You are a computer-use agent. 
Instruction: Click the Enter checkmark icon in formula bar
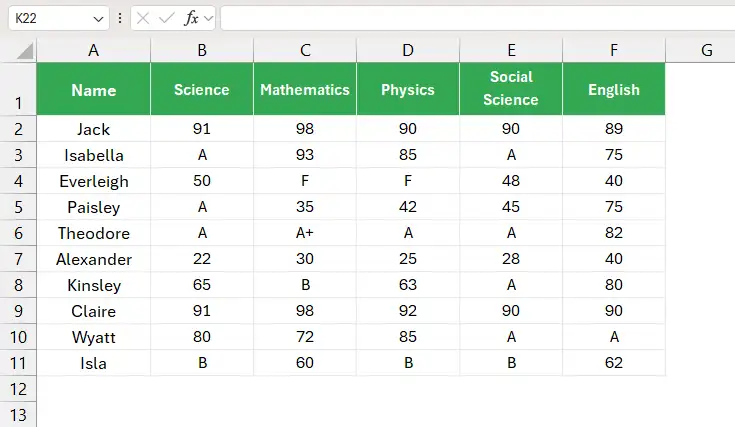click(166, 18)
